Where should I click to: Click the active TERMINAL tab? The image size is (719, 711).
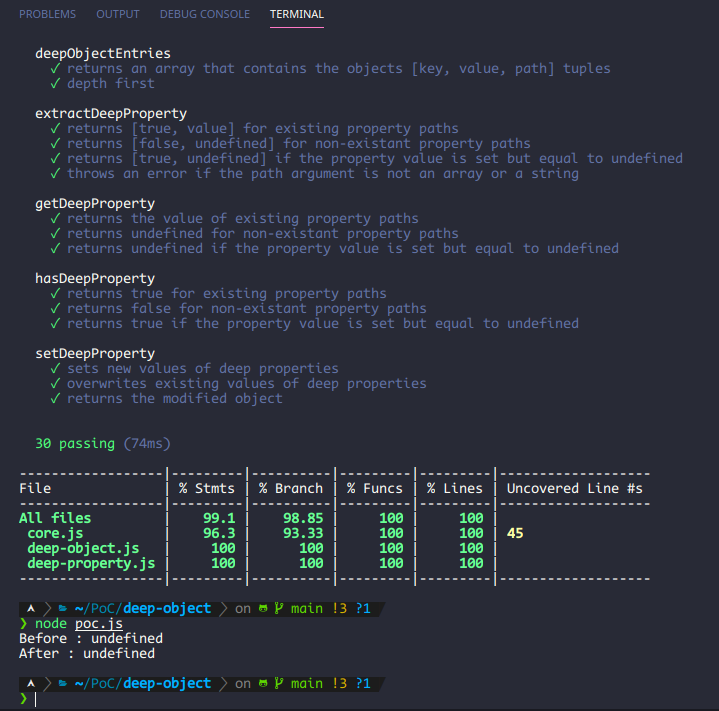click(x=297, y=14)
